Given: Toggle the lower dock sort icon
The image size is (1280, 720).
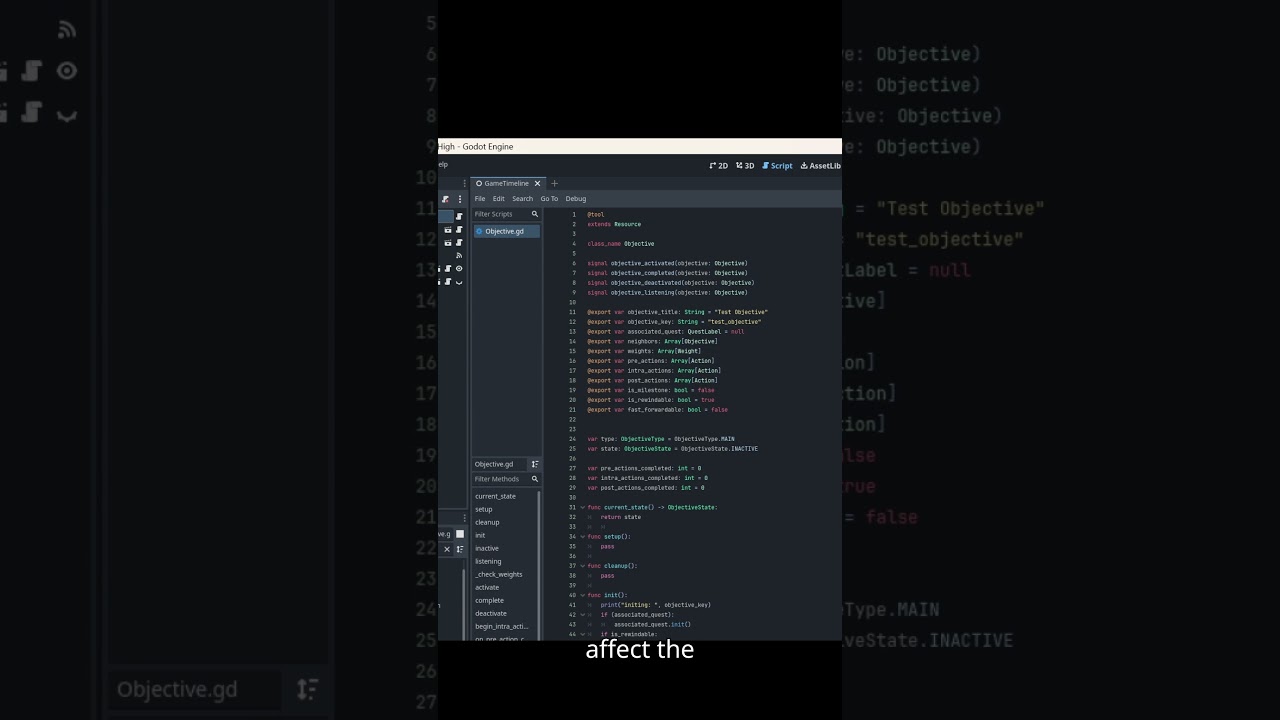Looking at the screenshot, I should [x=460, y=549].
